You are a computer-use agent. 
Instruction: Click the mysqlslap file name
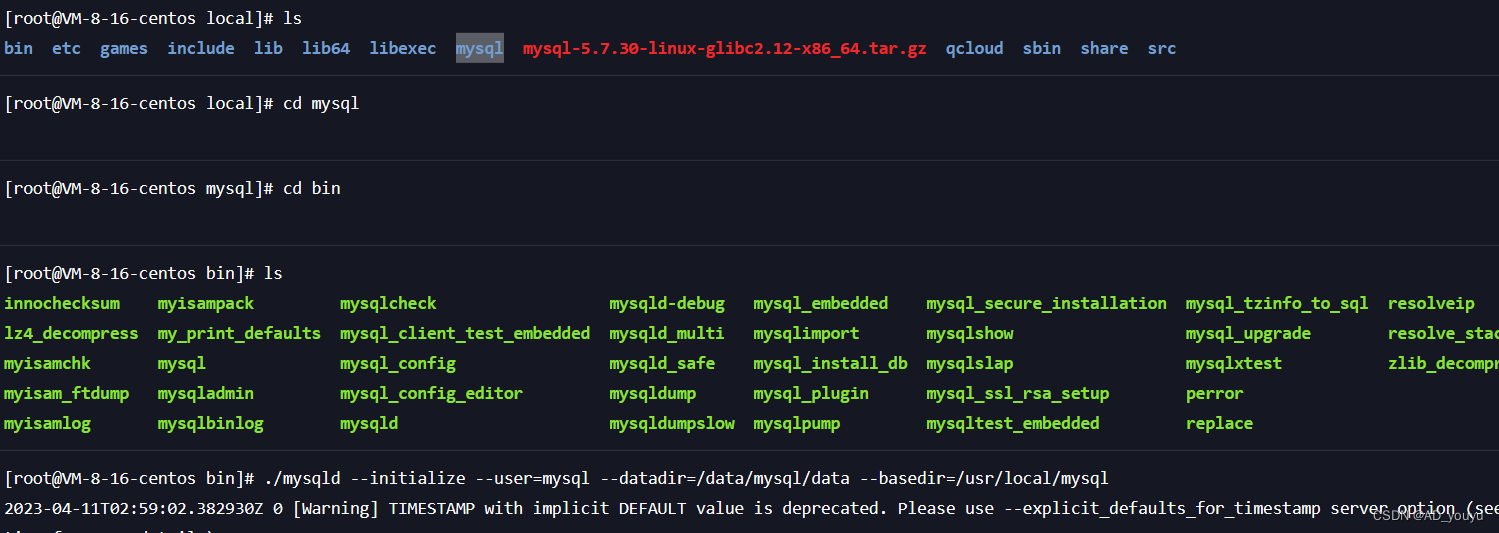click(x=970, y=363)
